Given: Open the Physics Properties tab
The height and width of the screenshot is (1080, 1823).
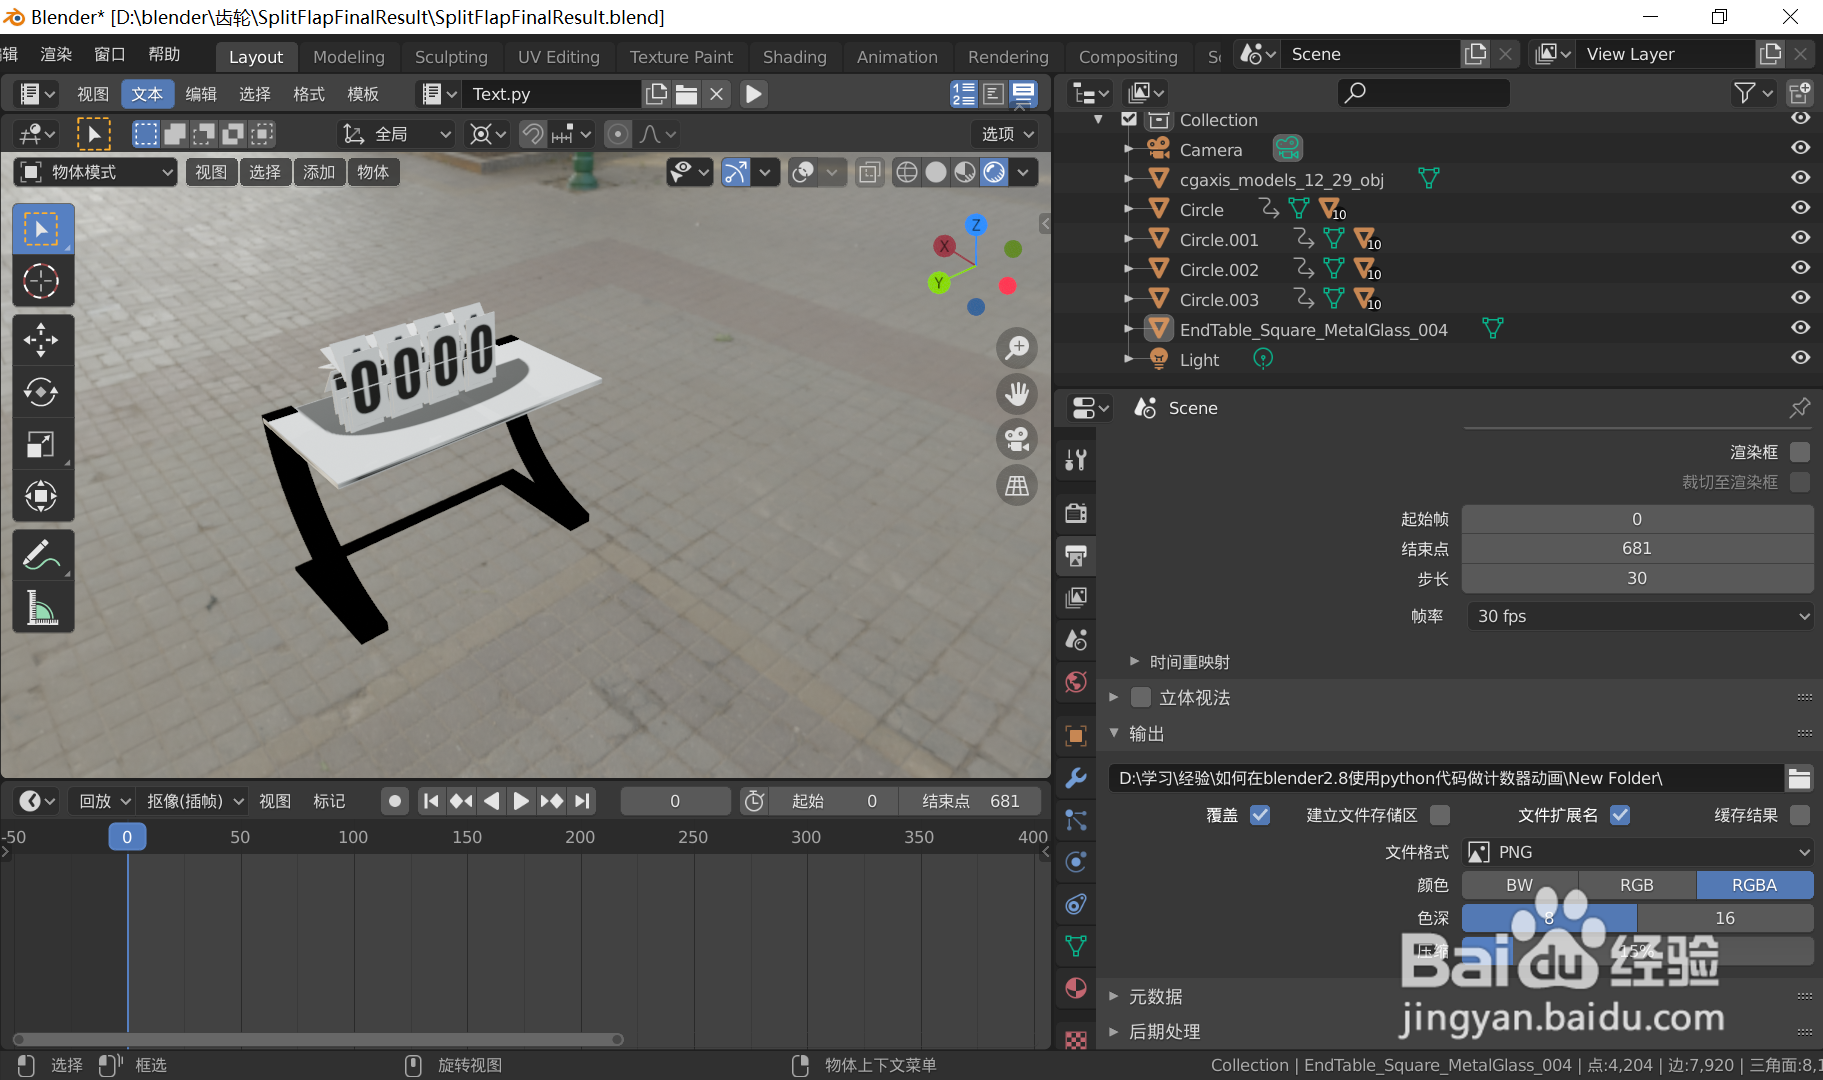Looking at the screenshot, I should (1075, 861).
